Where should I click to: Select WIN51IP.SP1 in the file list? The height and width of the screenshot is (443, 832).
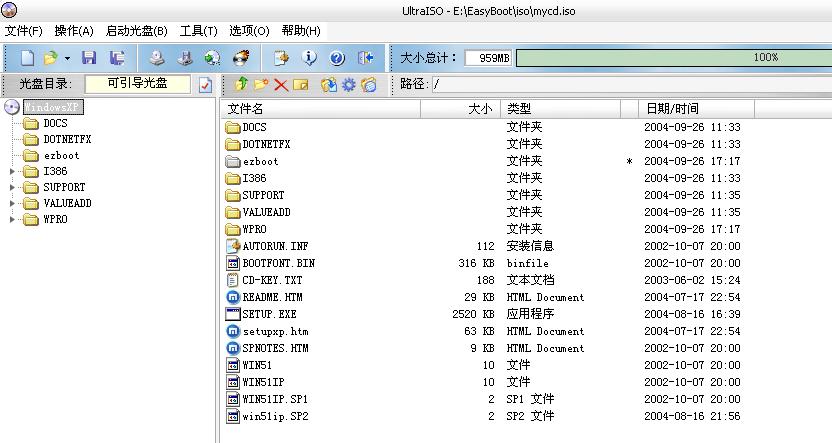point(267,399)
